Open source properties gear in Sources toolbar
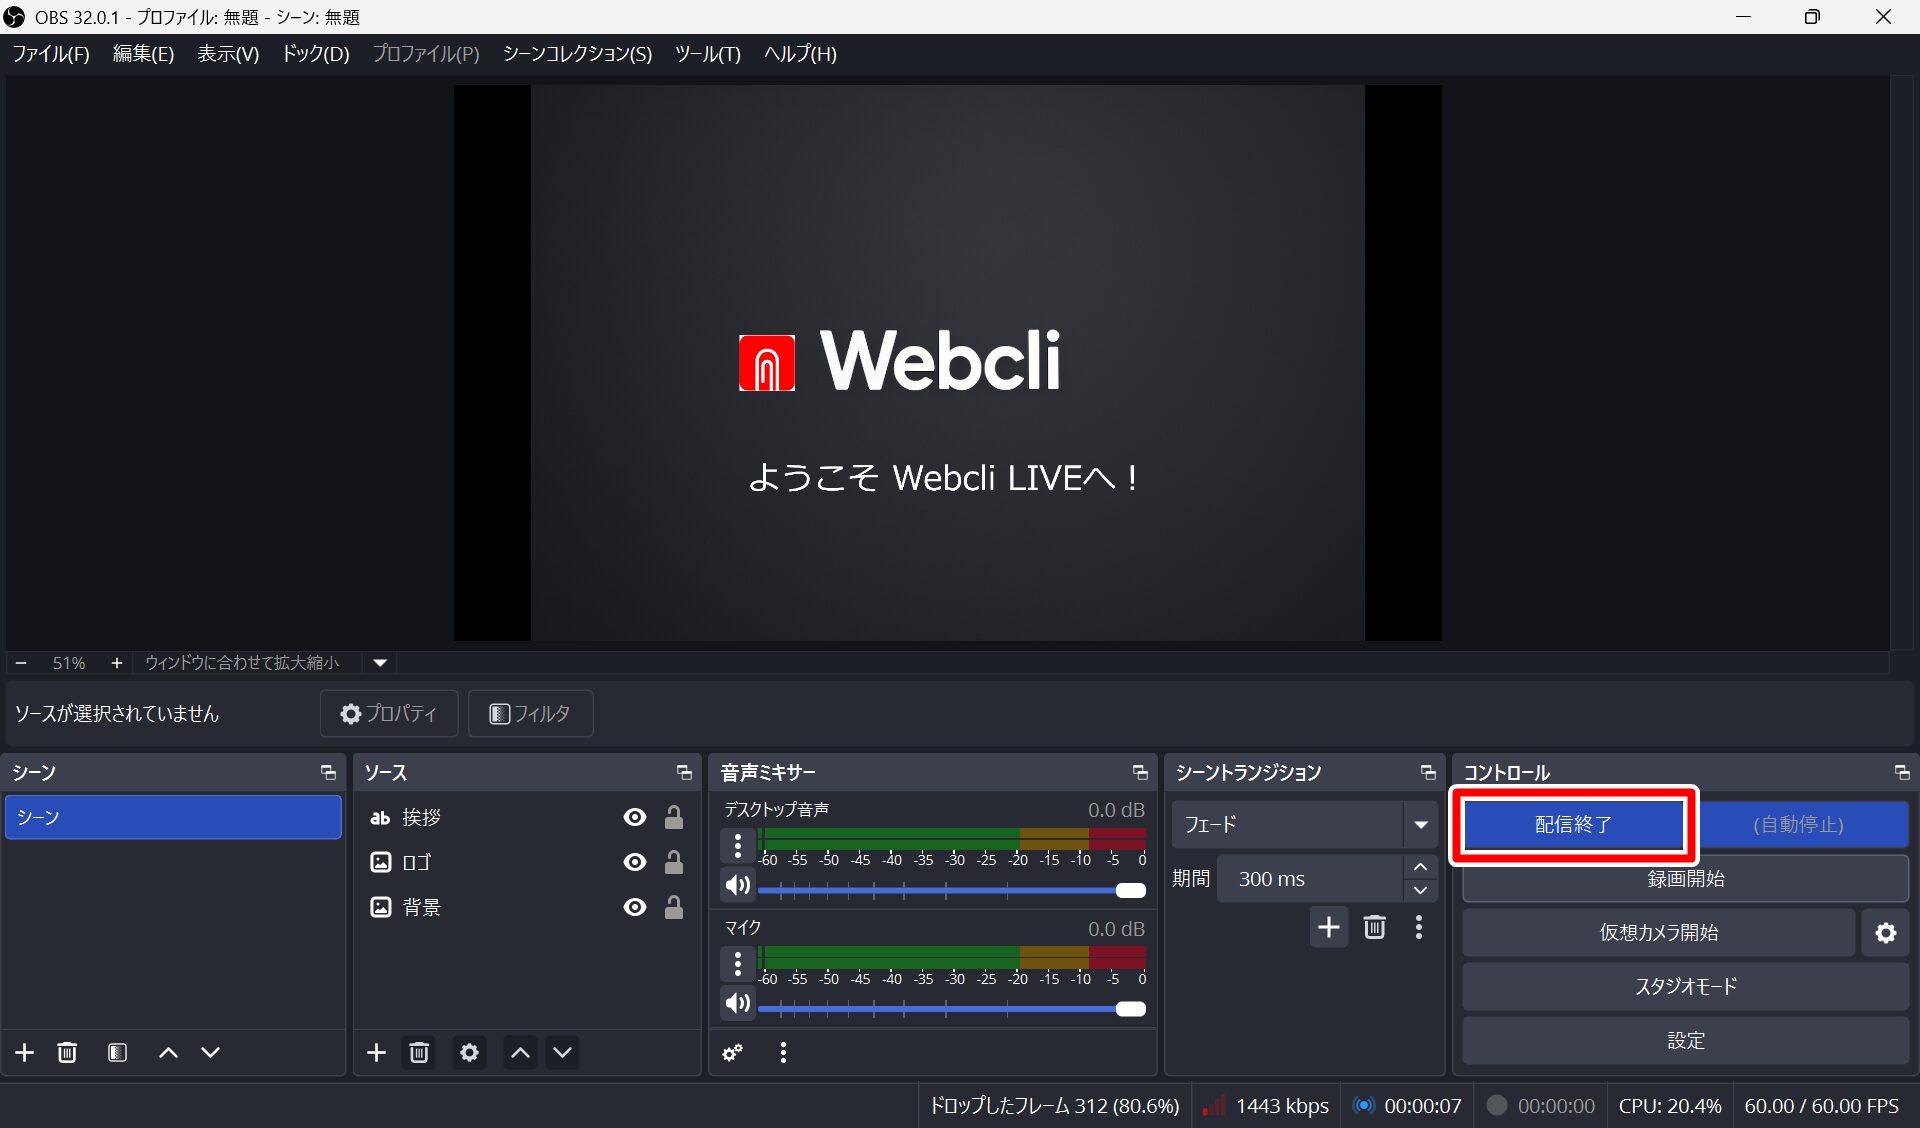Image resolution: width=1920 pixels, height=1128 pixels. pyautogui.click(x=469, y=1052)
